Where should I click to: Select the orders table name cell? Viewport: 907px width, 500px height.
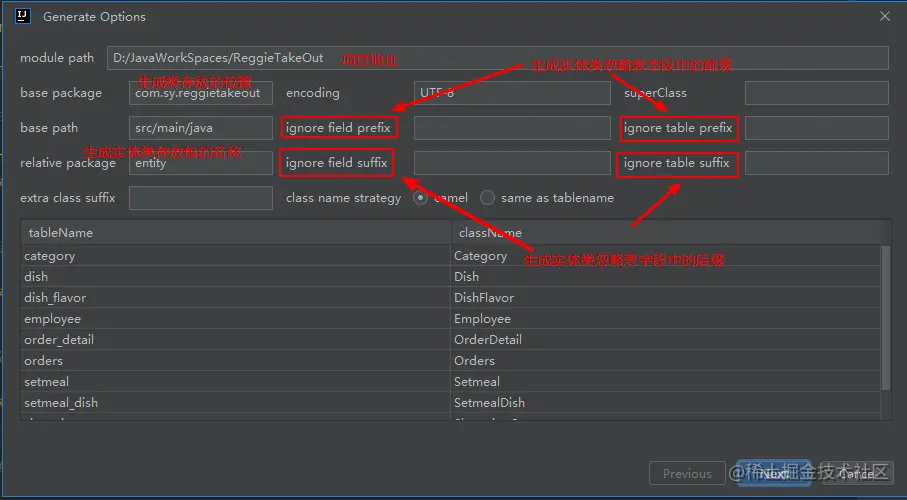(x=236, y=361)
